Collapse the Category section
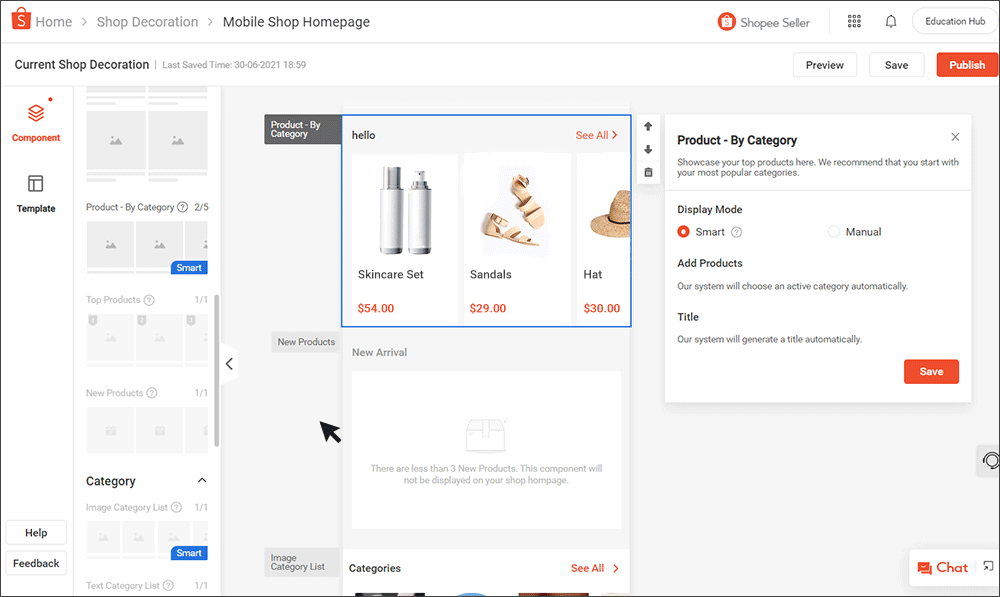 tap(203, 481)
